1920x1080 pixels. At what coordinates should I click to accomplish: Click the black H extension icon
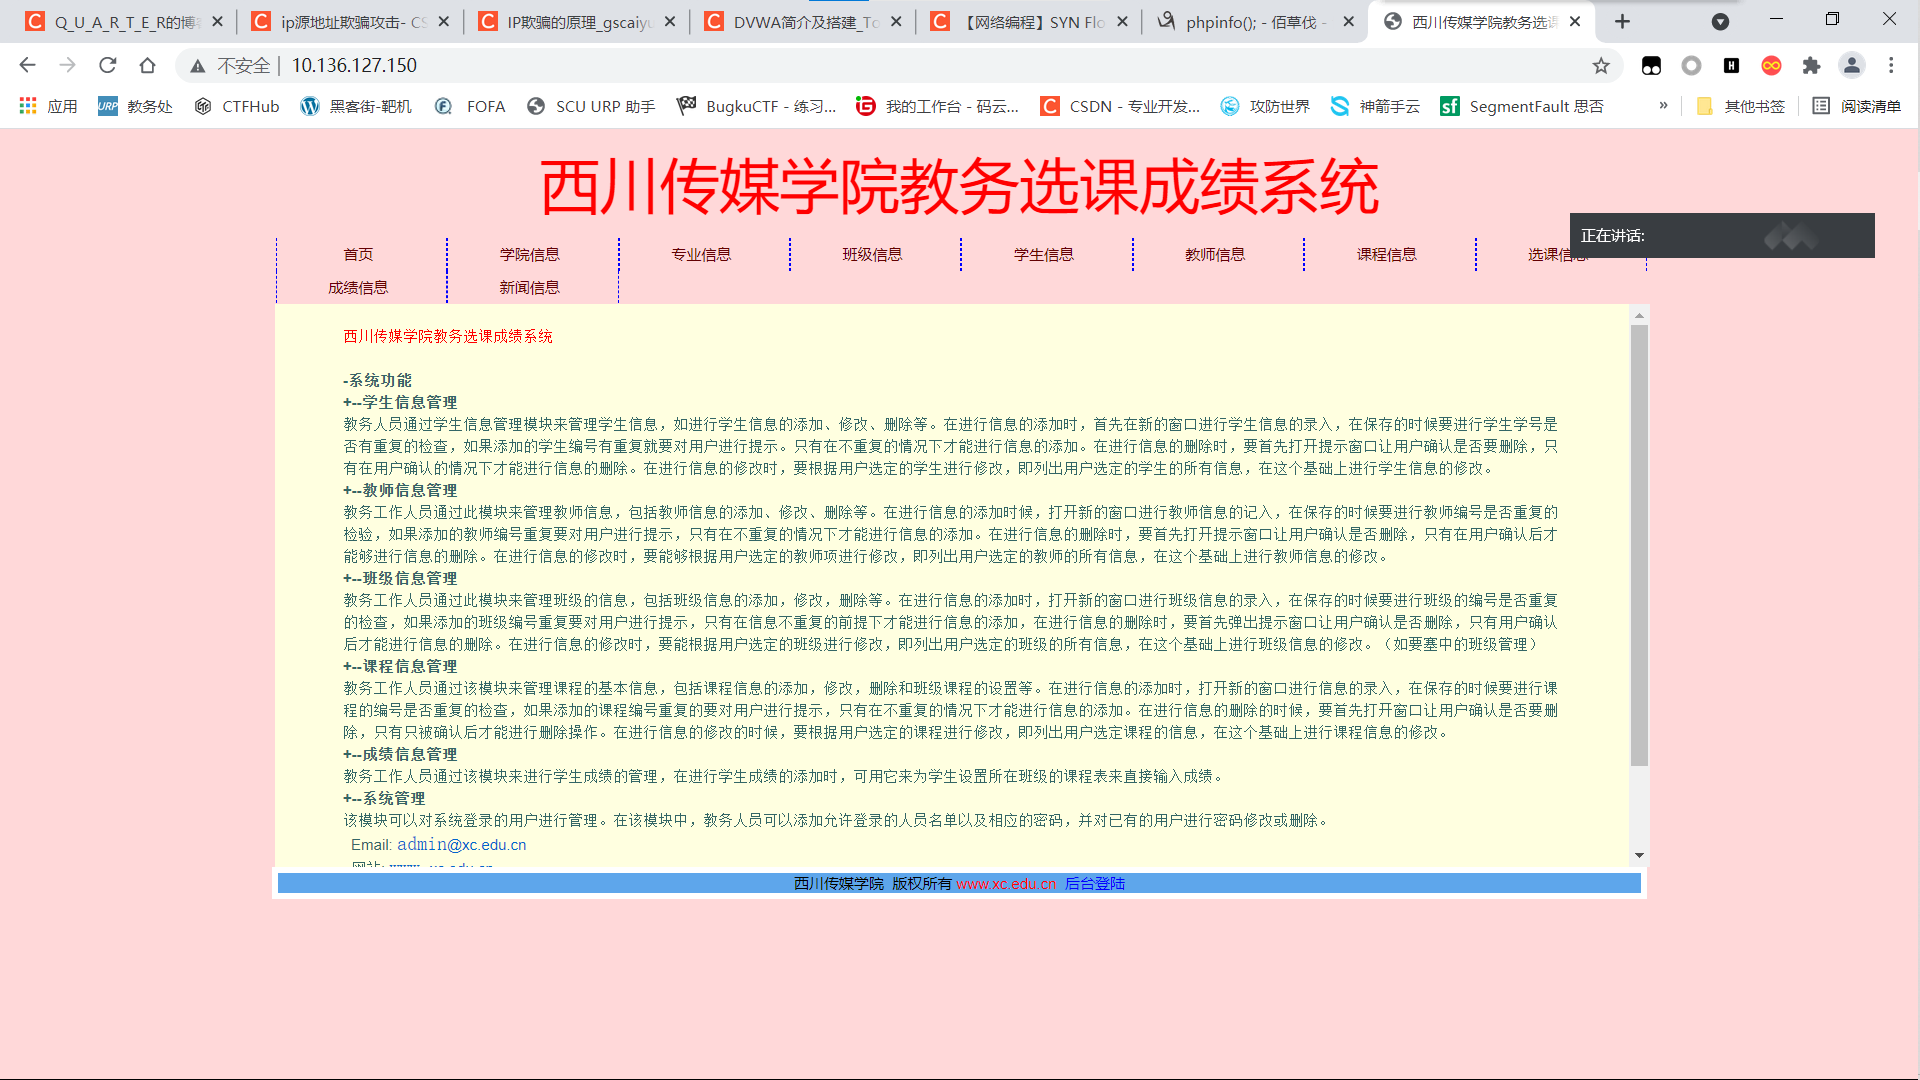(x=1731, y=65)
